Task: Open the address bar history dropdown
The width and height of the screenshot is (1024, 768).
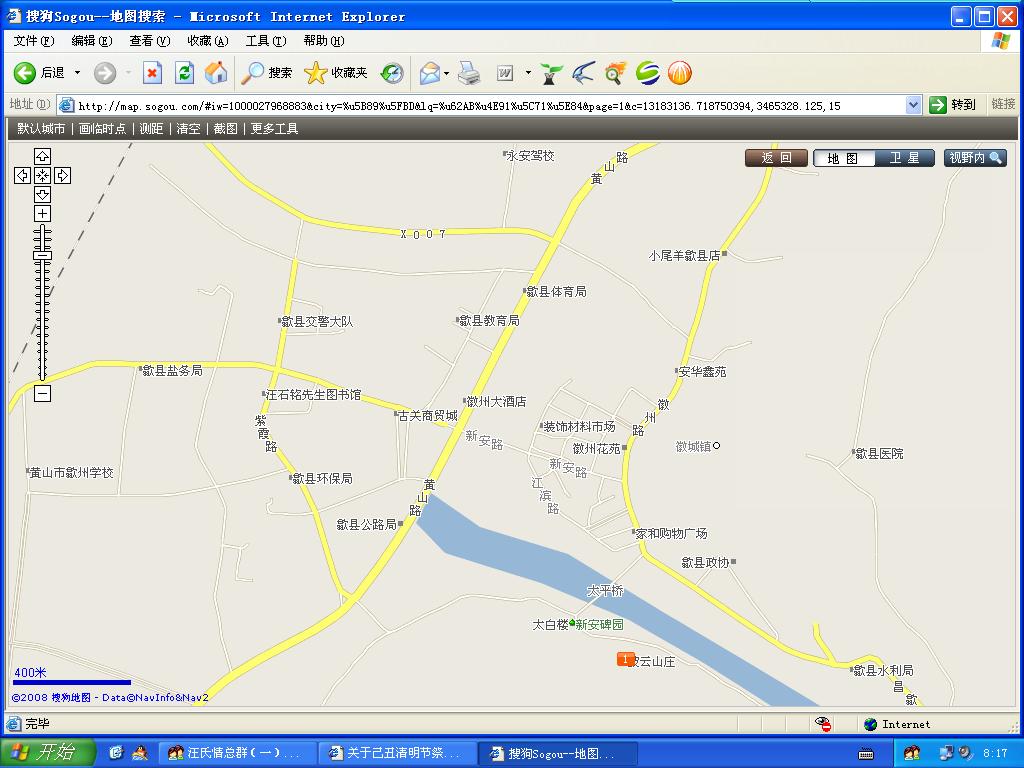Action: click(913, 104)
